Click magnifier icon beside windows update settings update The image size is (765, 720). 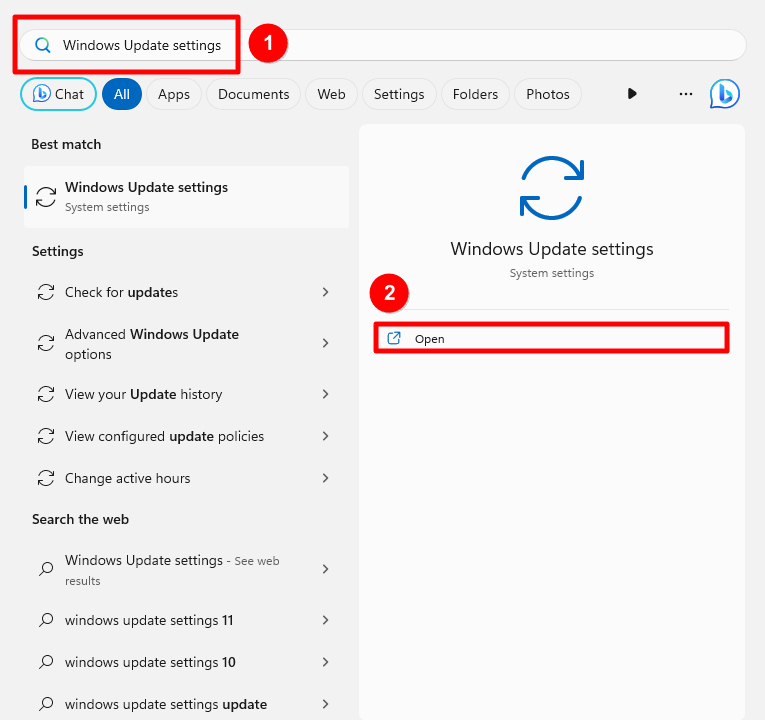pos(46,704)
